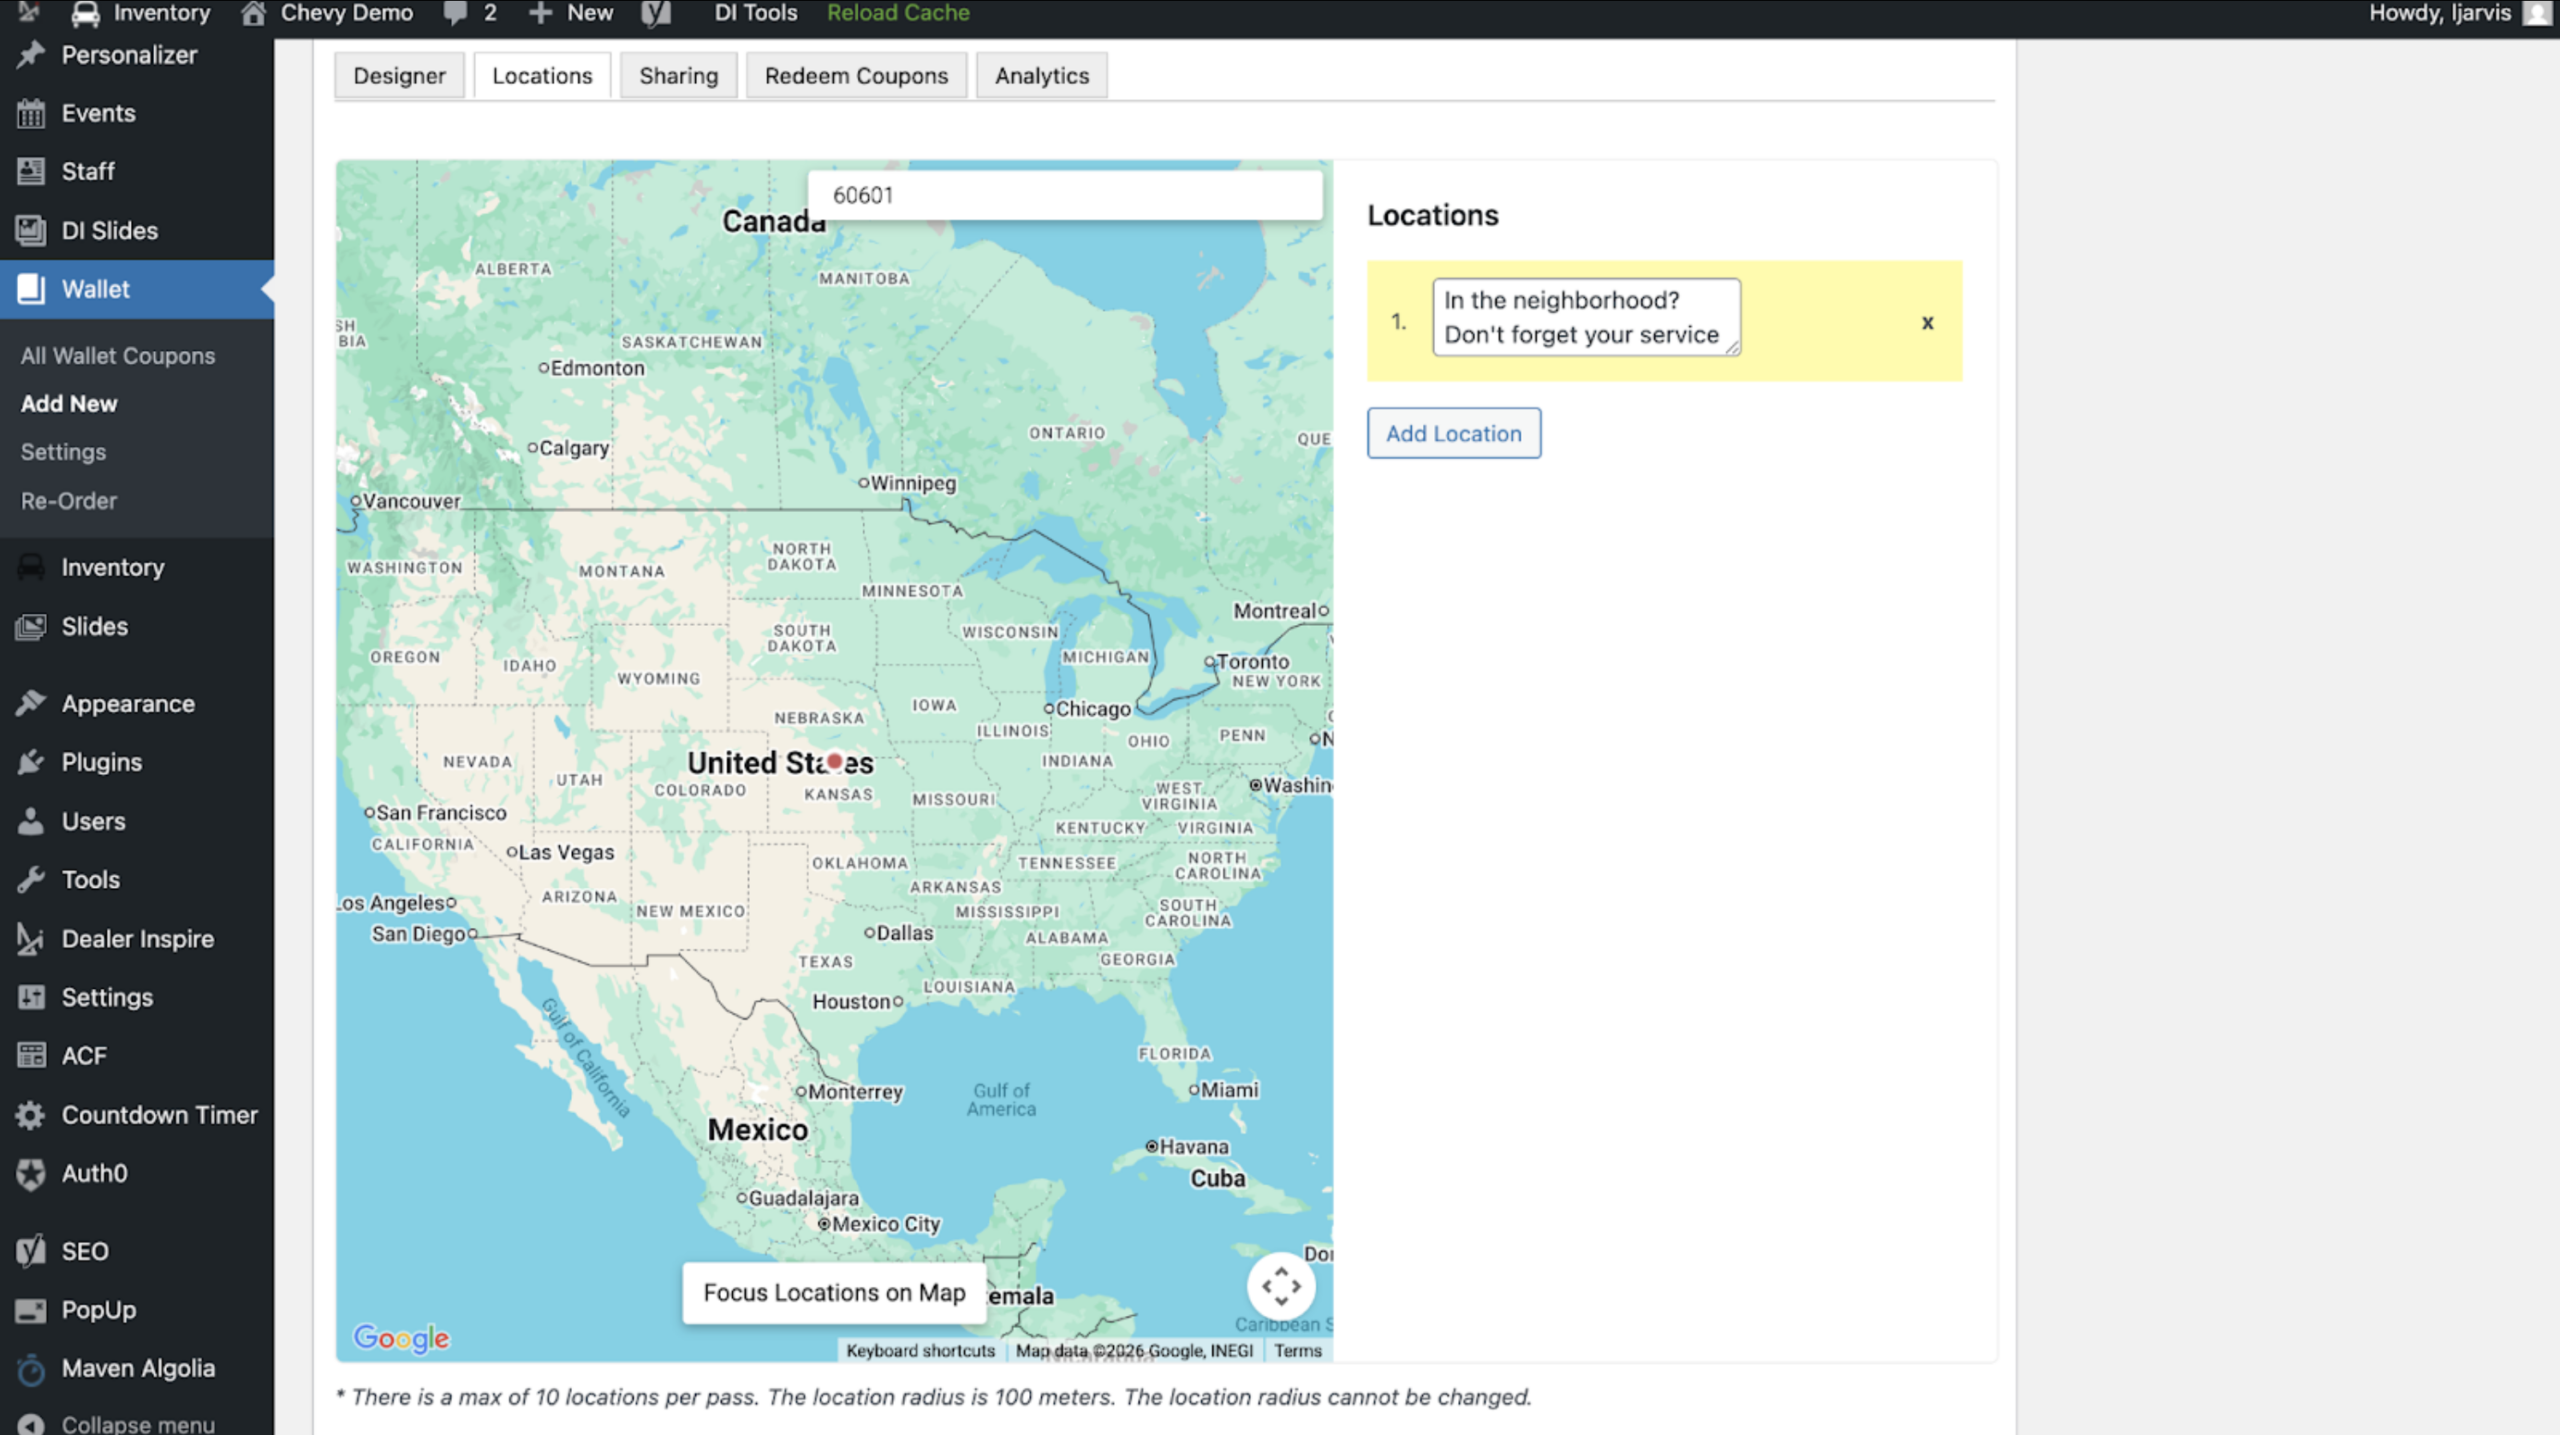Open the sidebar Settings icon
The height and width of the screenshot is (1435, 2560).
click(x=31, y=997)
